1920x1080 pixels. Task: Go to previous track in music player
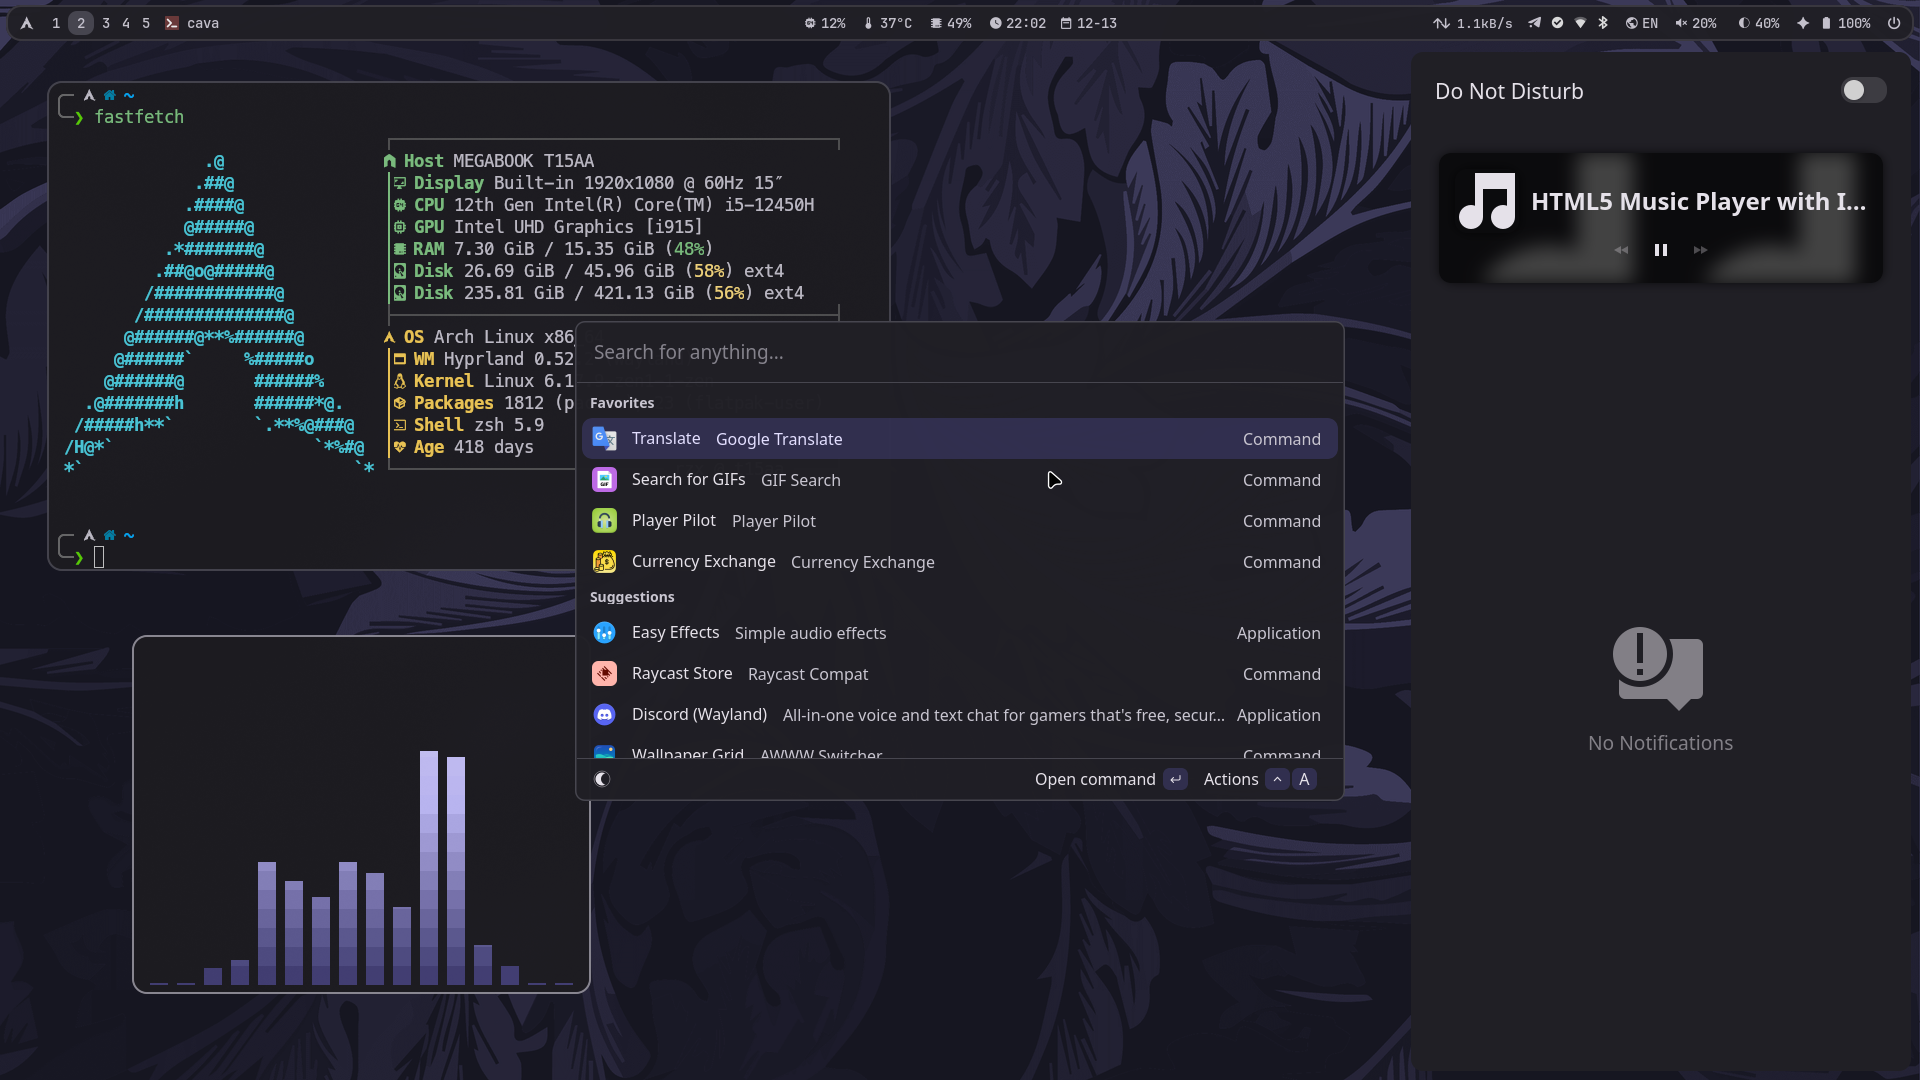click(1621, 250)
